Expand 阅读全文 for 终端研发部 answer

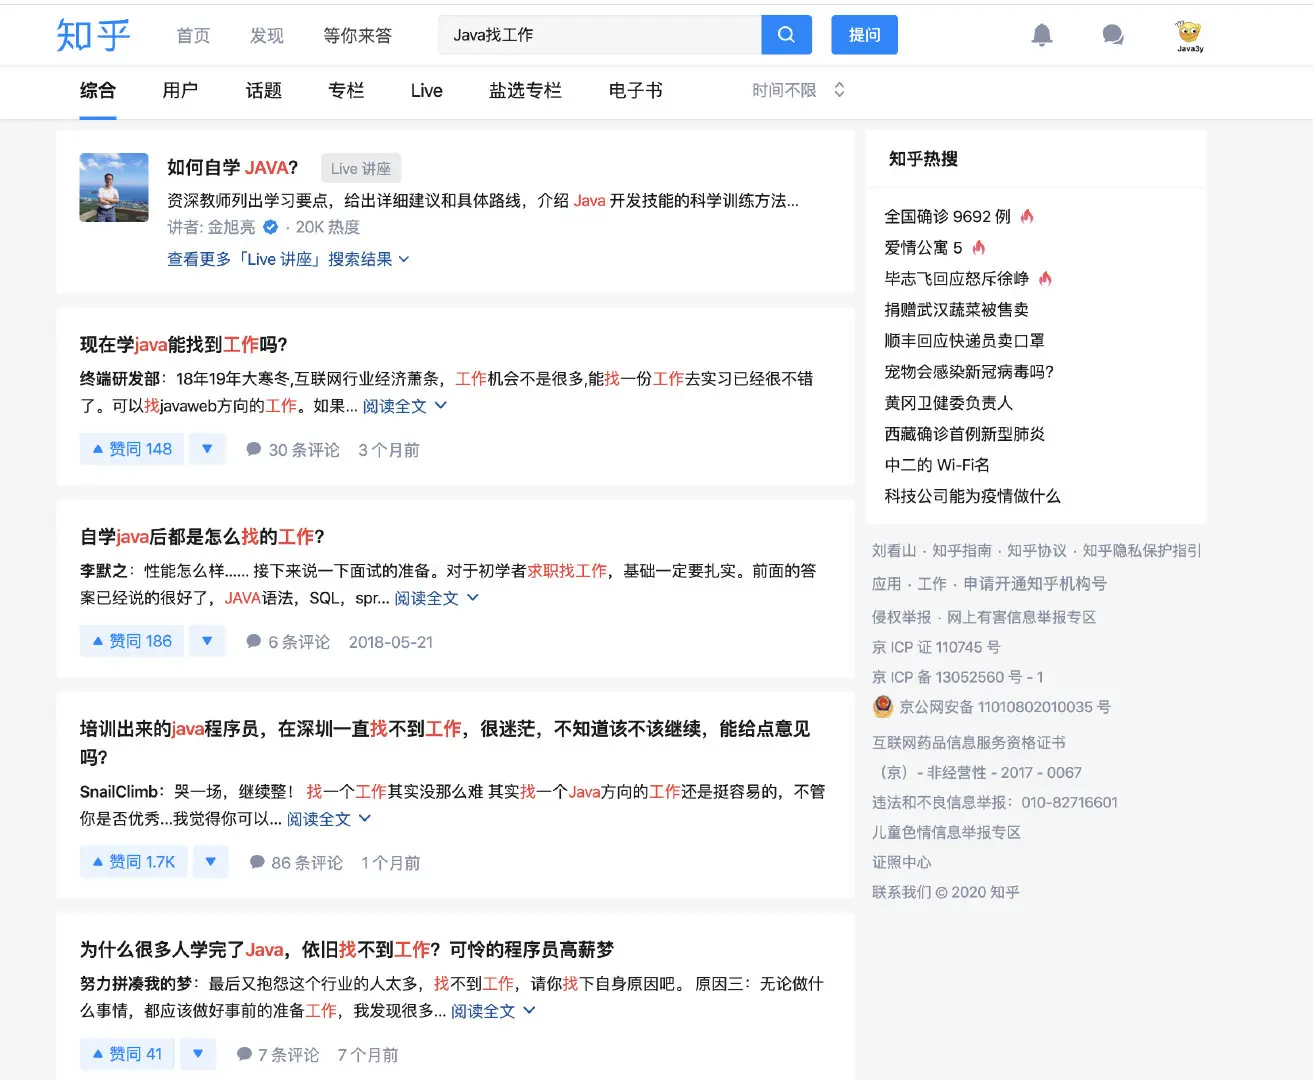tap(405, 406)
